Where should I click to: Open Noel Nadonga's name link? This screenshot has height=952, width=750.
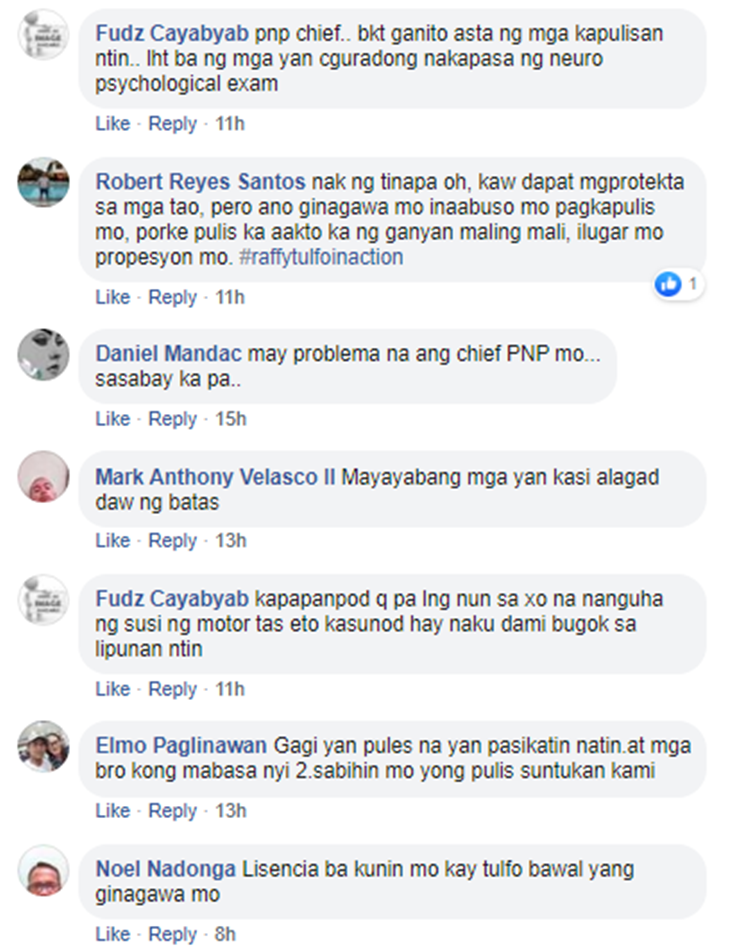[165, 869]
